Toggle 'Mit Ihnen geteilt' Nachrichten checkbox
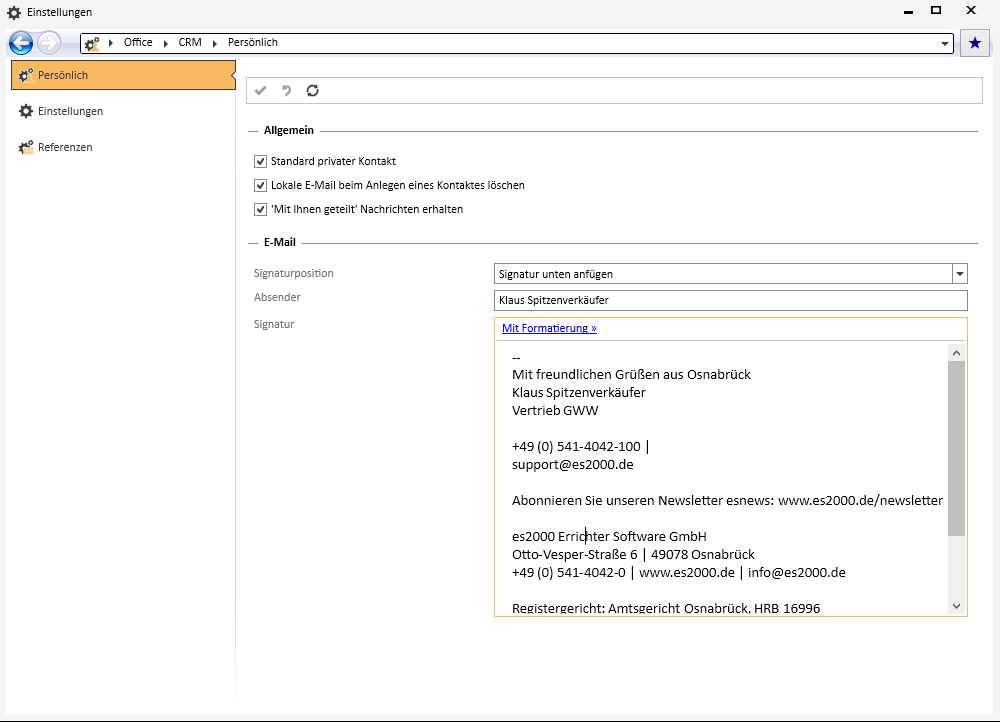 point(260,209)
